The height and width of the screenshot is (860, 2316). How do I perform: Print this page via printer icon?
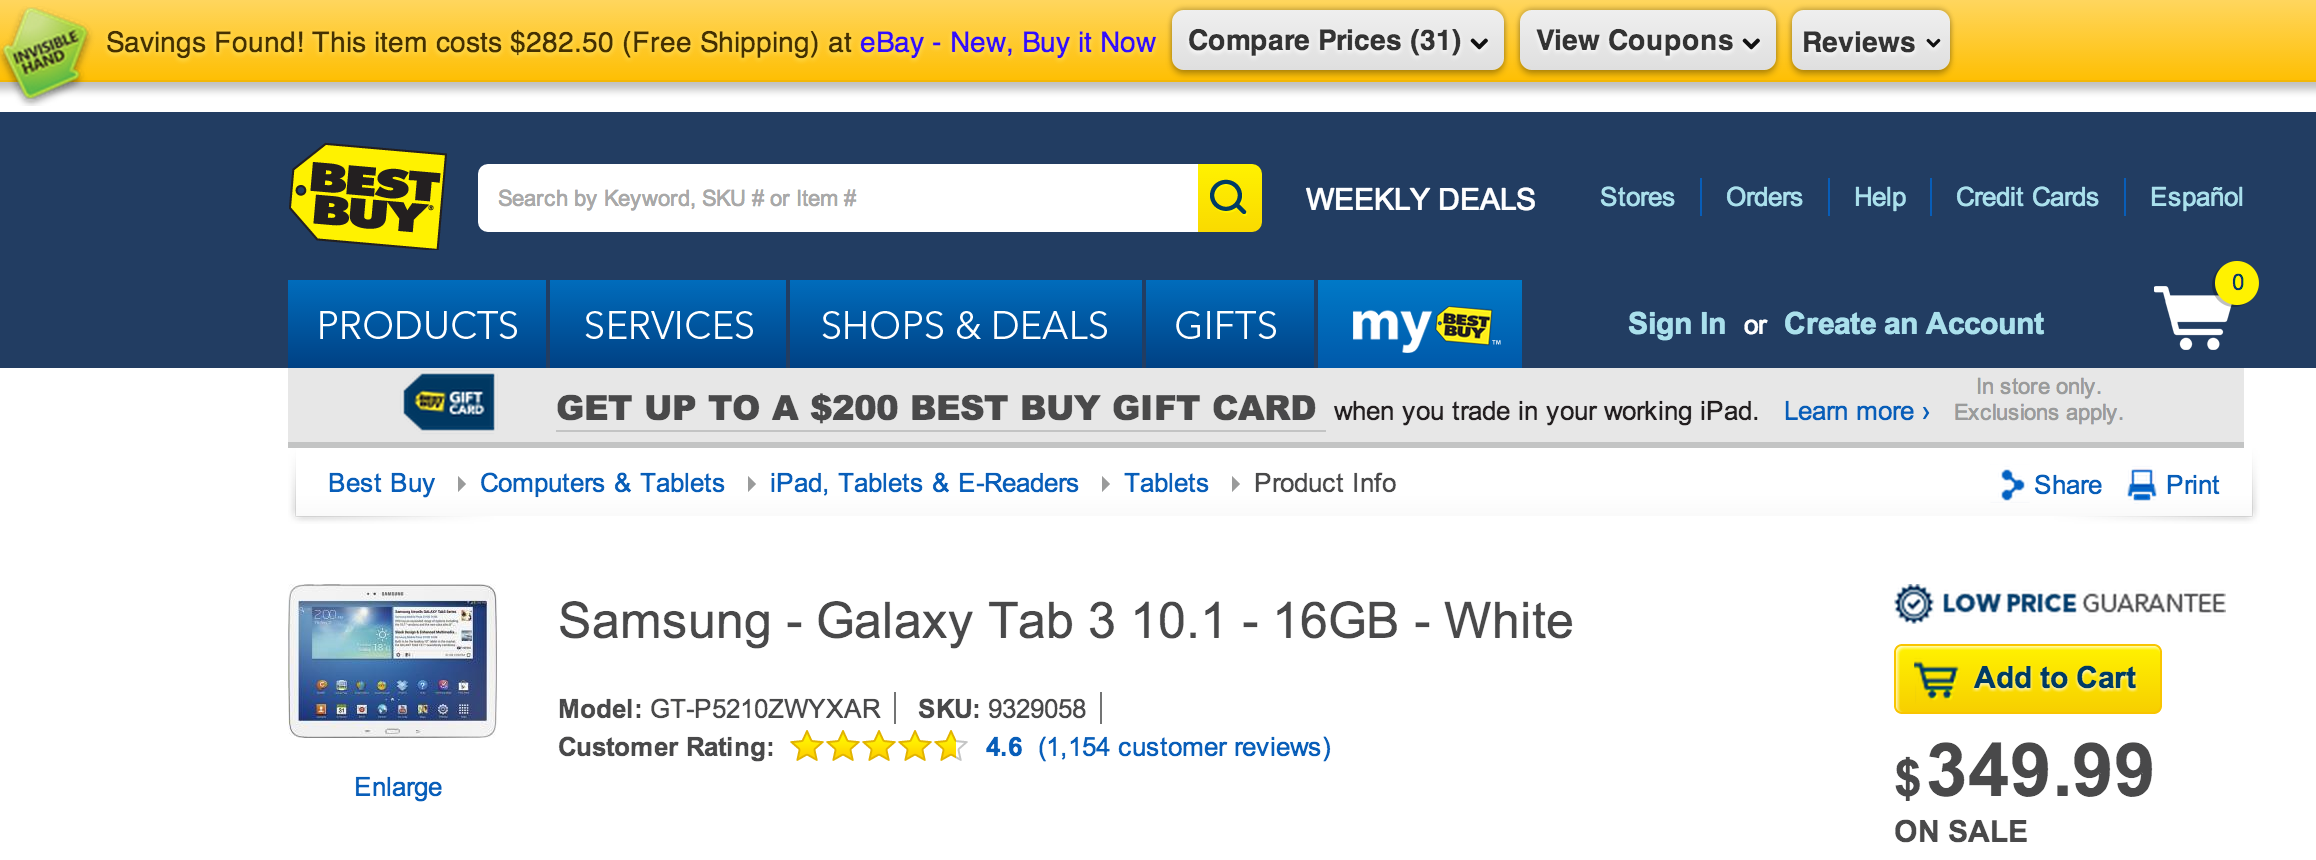click(x=2141, y=485)
